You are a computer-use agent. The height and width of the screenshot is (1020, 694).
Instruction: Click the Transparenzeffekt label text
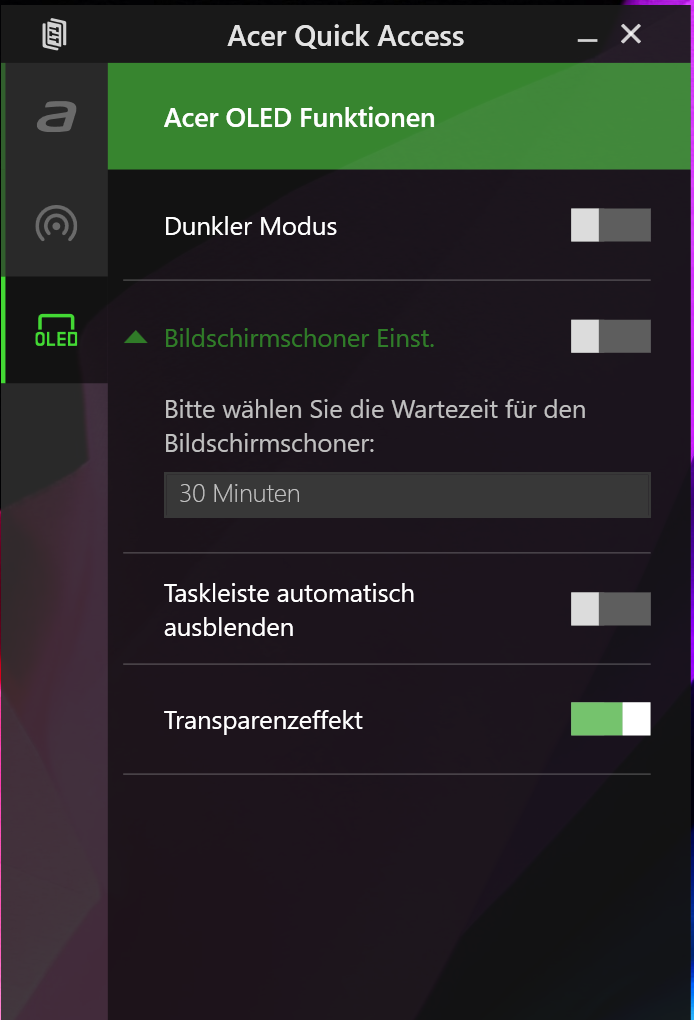click(x=263, y=720)
